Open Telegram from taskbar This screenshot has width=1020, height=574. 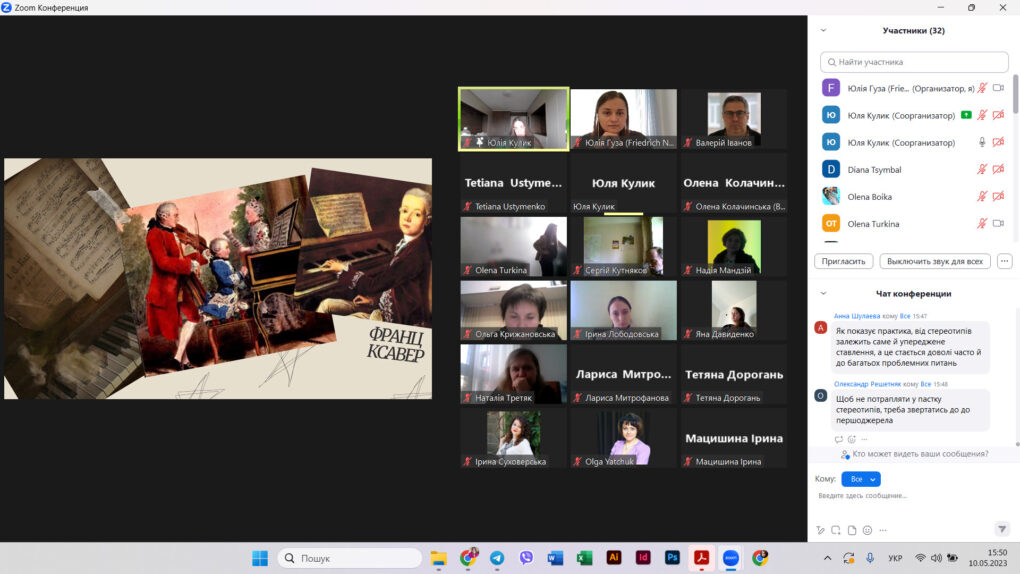(x=497, y=558)
